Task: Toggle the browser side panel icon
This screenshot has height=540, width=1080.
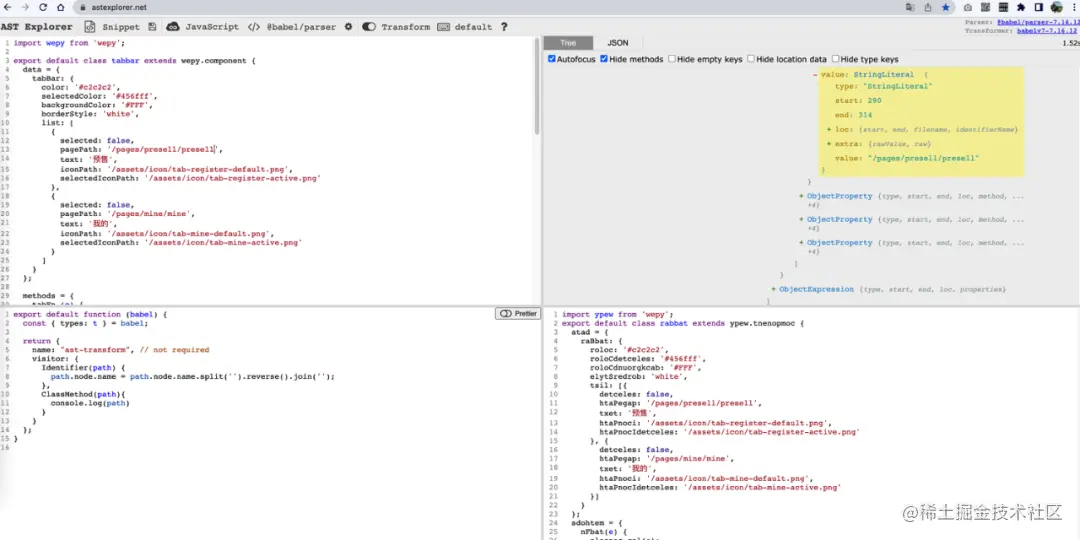Action: (x=1039, y=8)
